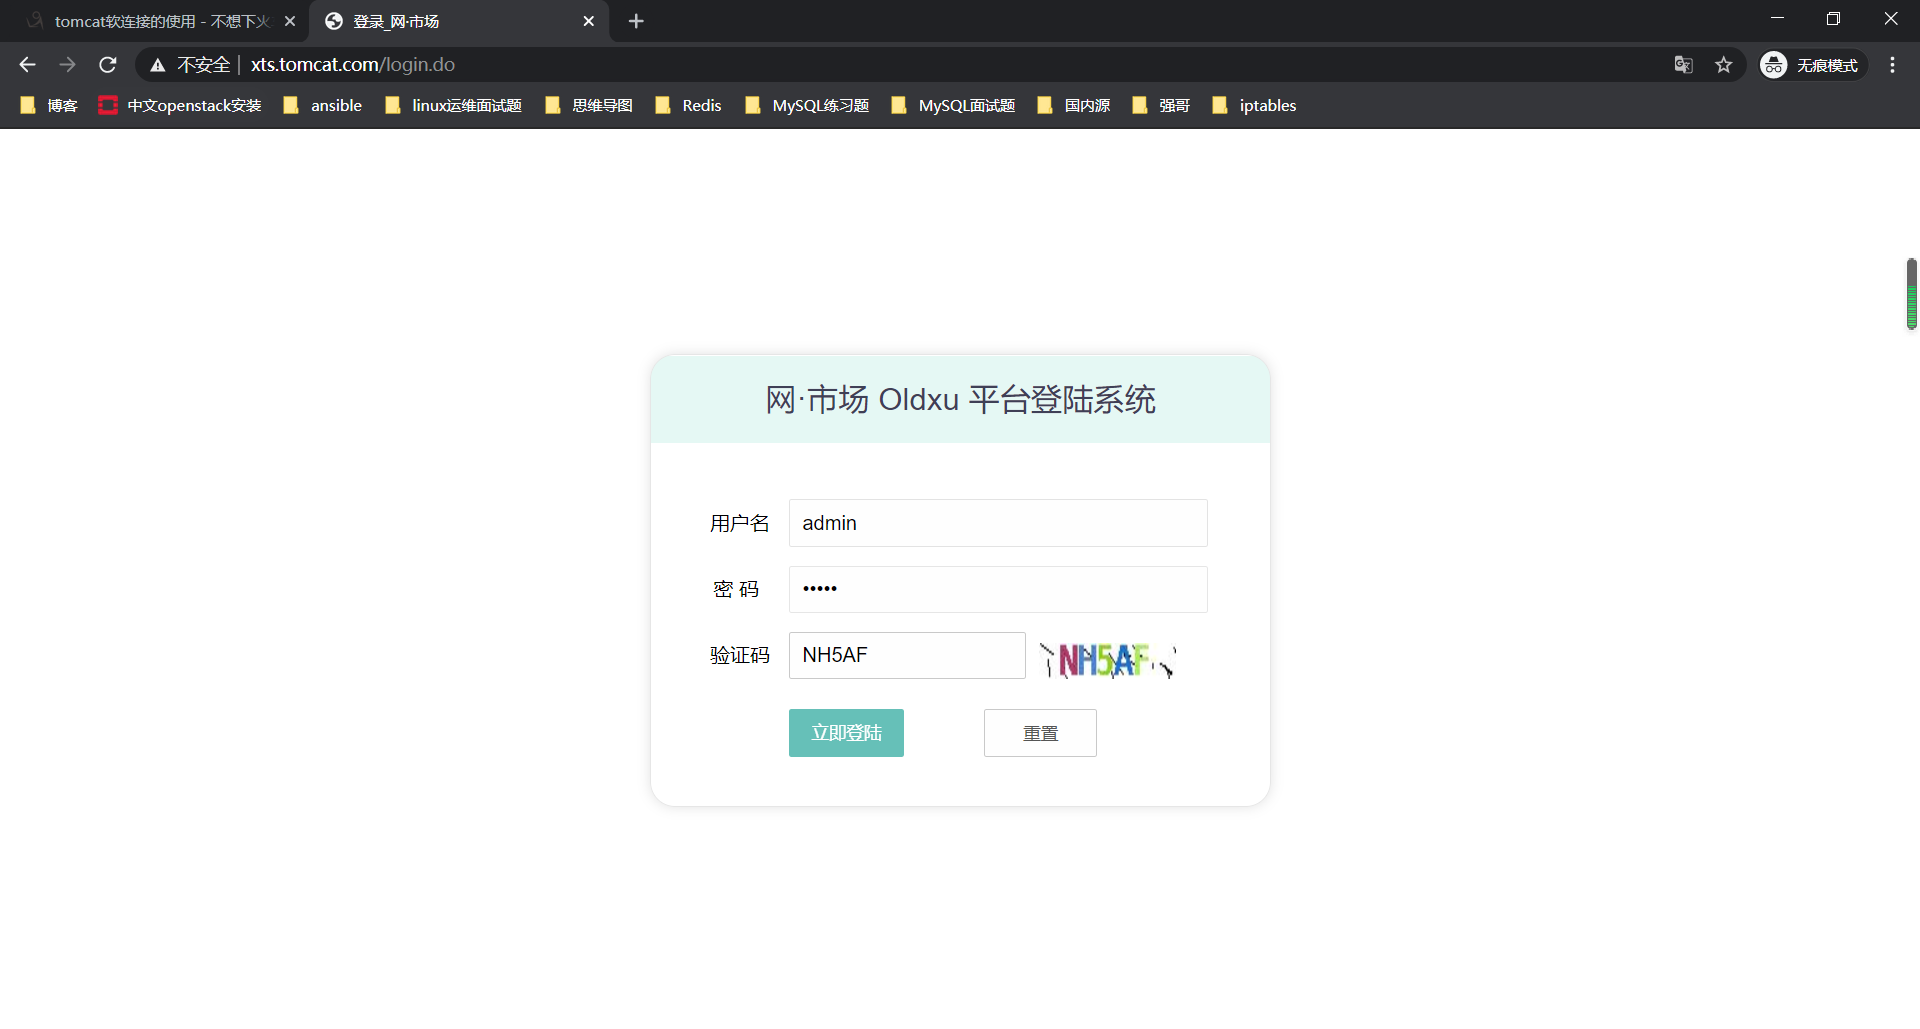Click the not-secure warning icon

pyautogui.click(x=157, y=65)
